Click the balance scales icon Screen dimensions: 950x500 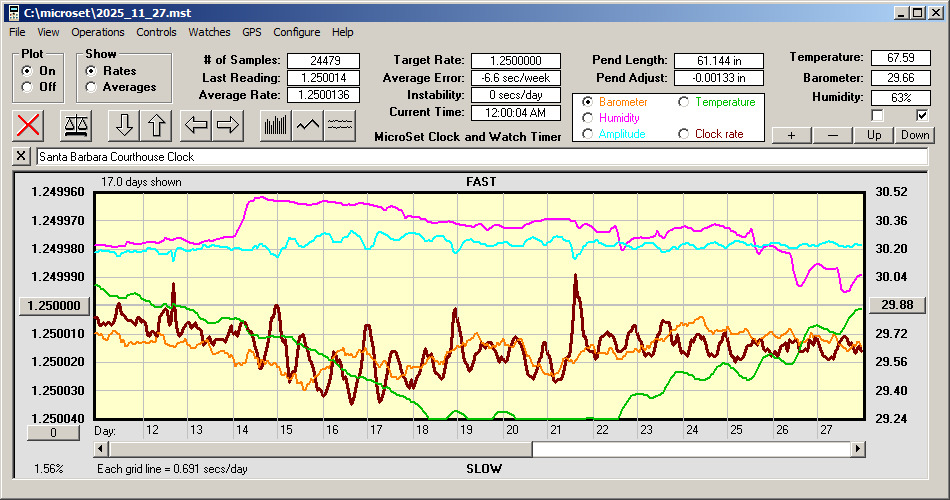click(75, 125)
